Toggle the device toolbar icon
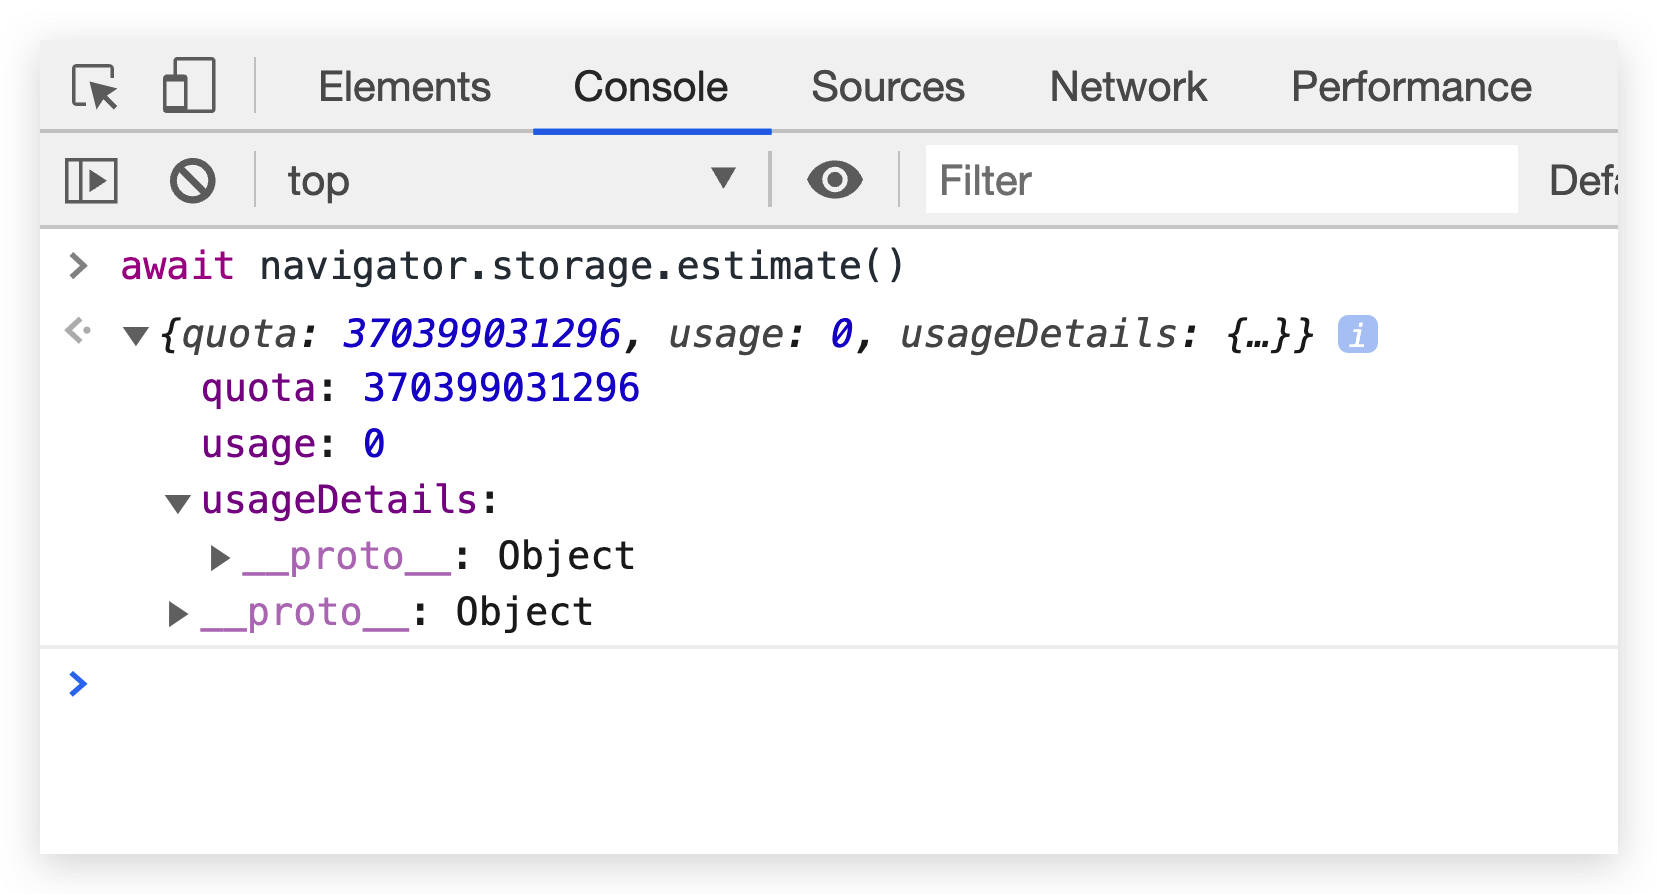 click(189, 86)
